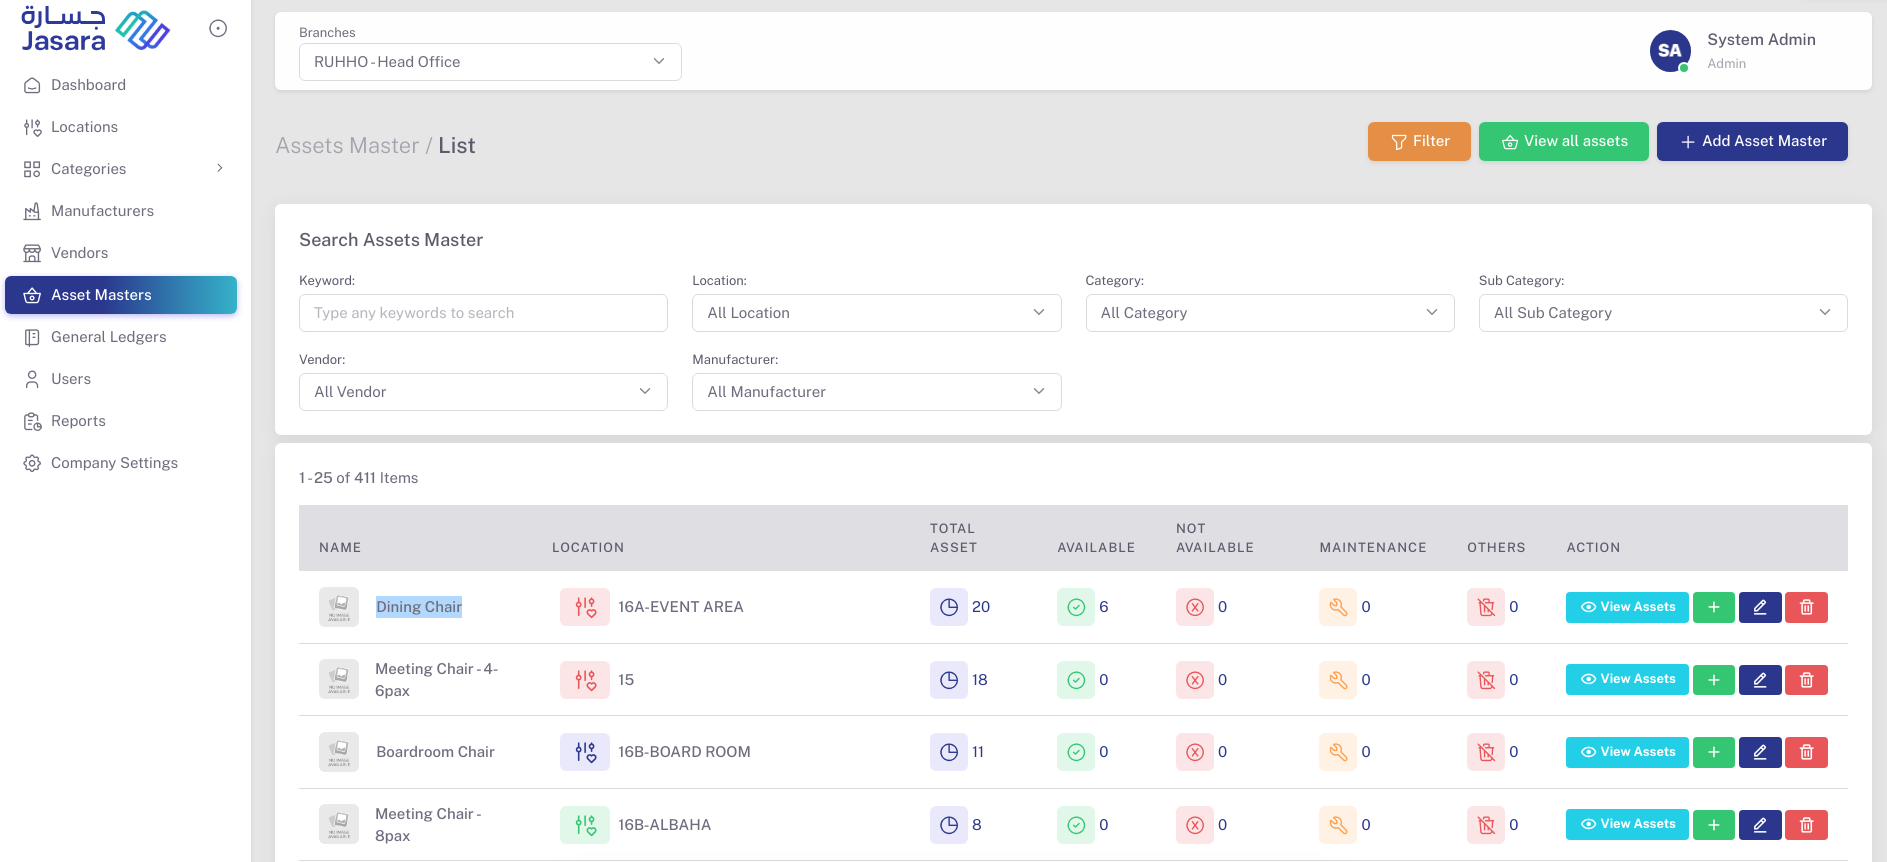1887x862 pixels.
Task: Click the edit pencil icon for Boardroom Chair
Action: point(1759,752)
